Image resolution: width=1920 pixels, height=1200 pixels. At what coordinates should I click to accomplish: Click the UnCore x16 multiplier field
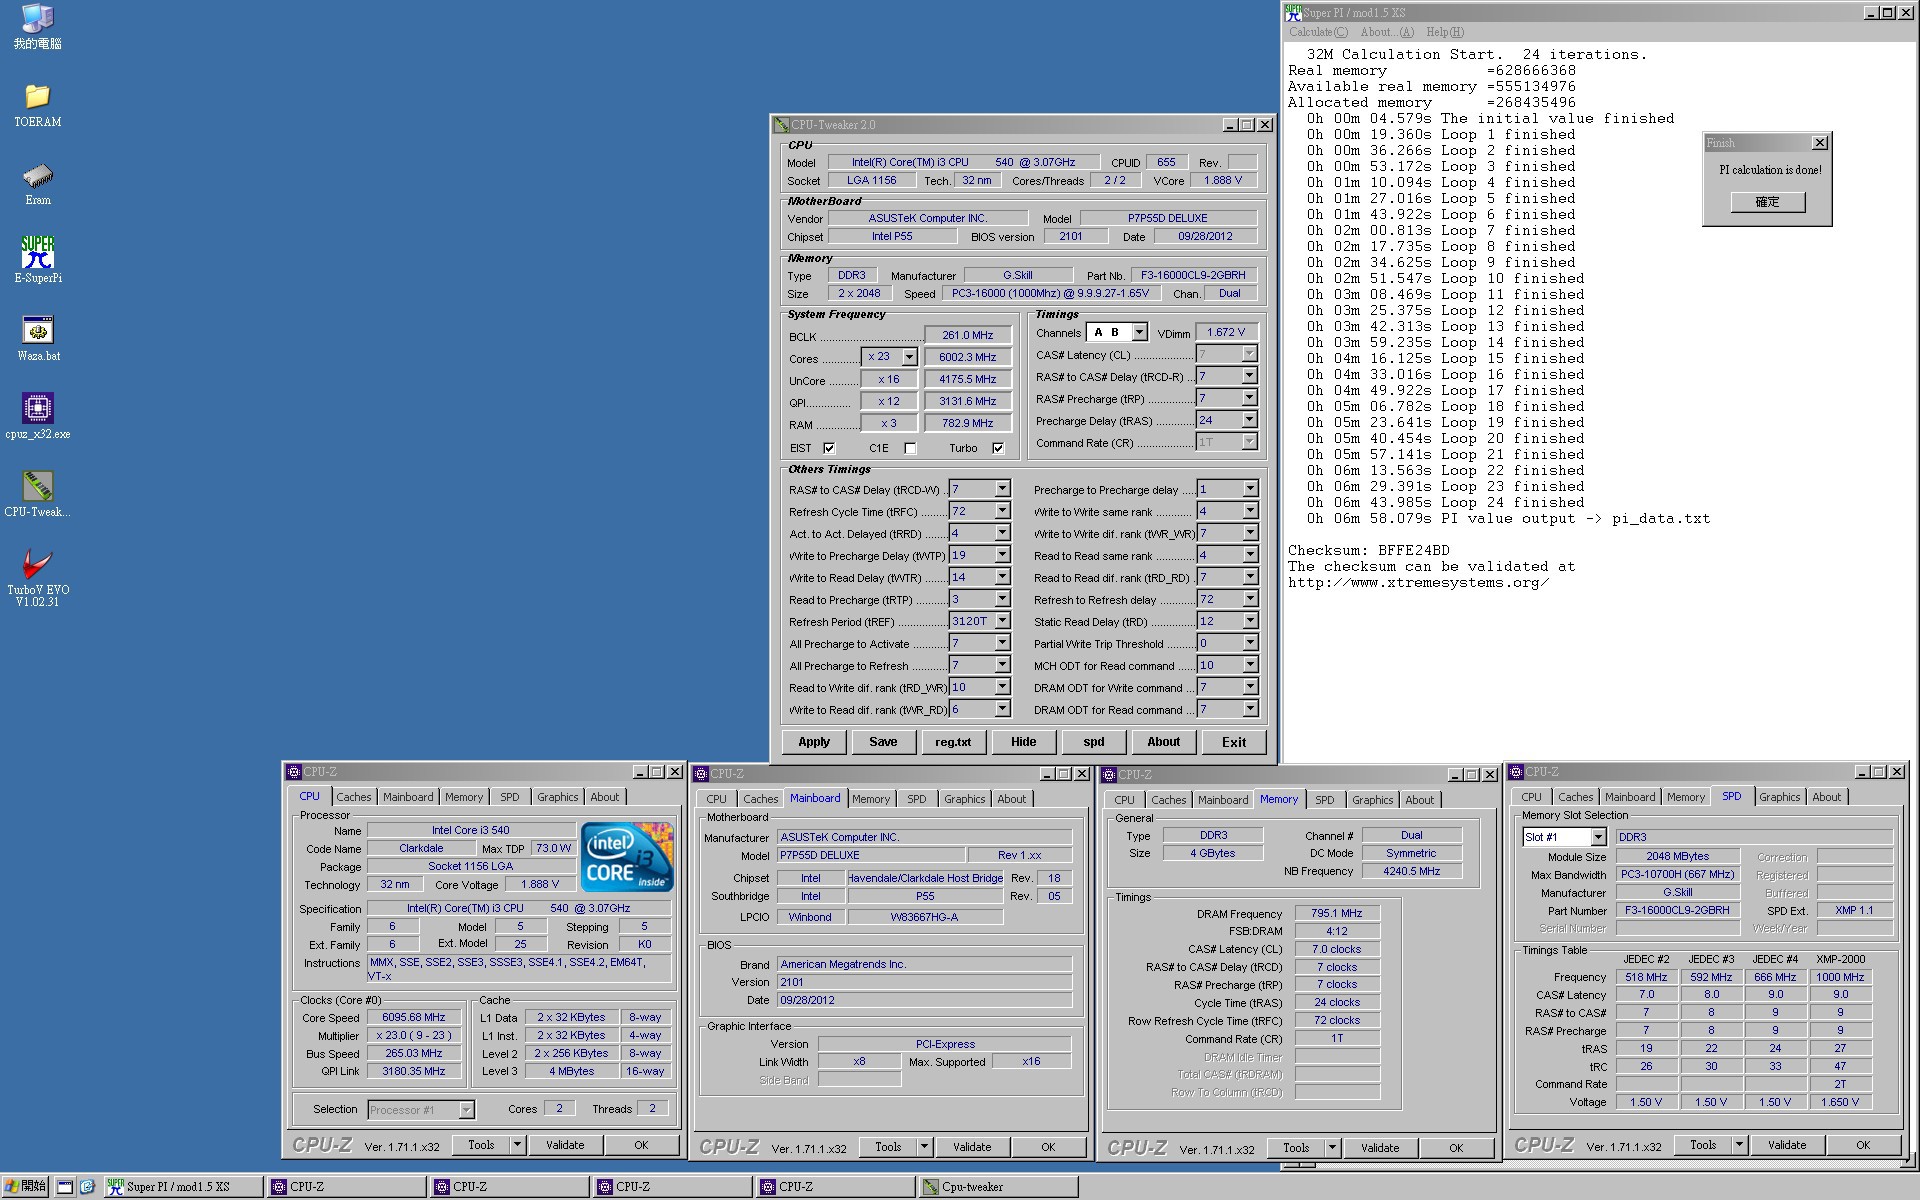pyautogui.click(x=888, y=379)
